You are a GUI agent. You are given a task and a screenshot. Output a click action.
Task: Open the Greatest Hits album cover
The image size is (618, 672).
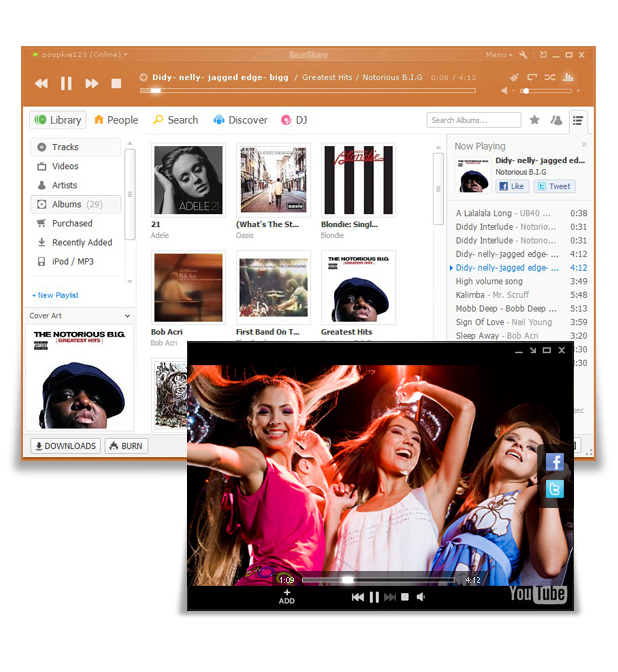pos(358,288)
